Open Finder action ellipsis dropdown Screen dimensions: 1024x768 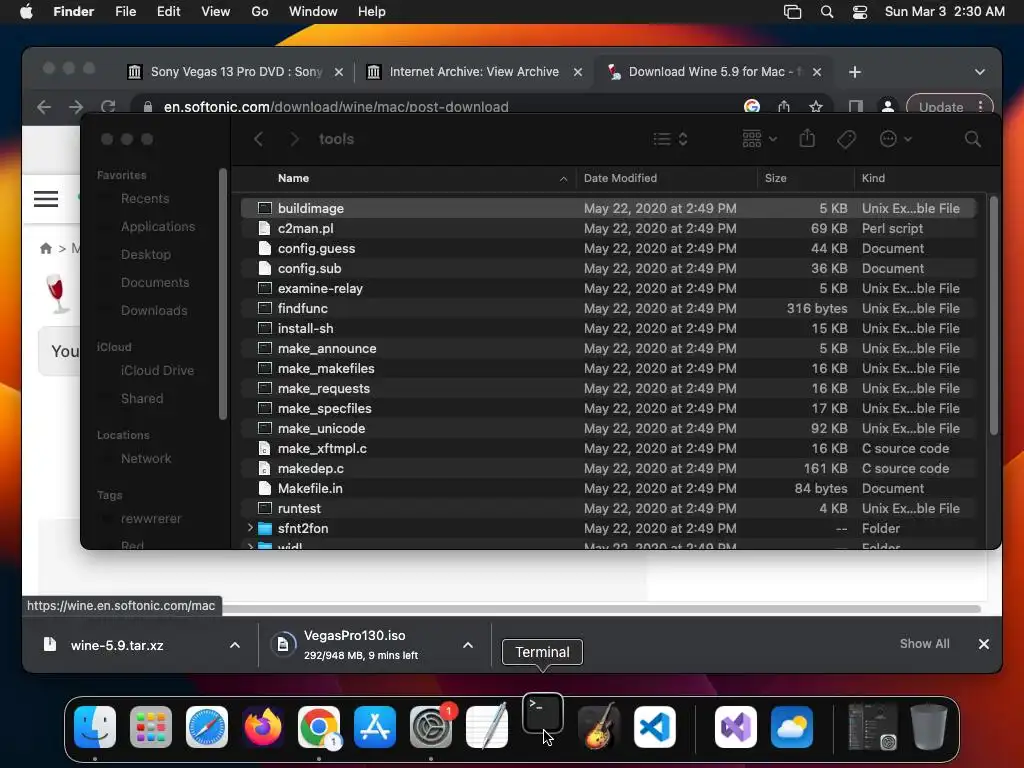click(895, 139)
